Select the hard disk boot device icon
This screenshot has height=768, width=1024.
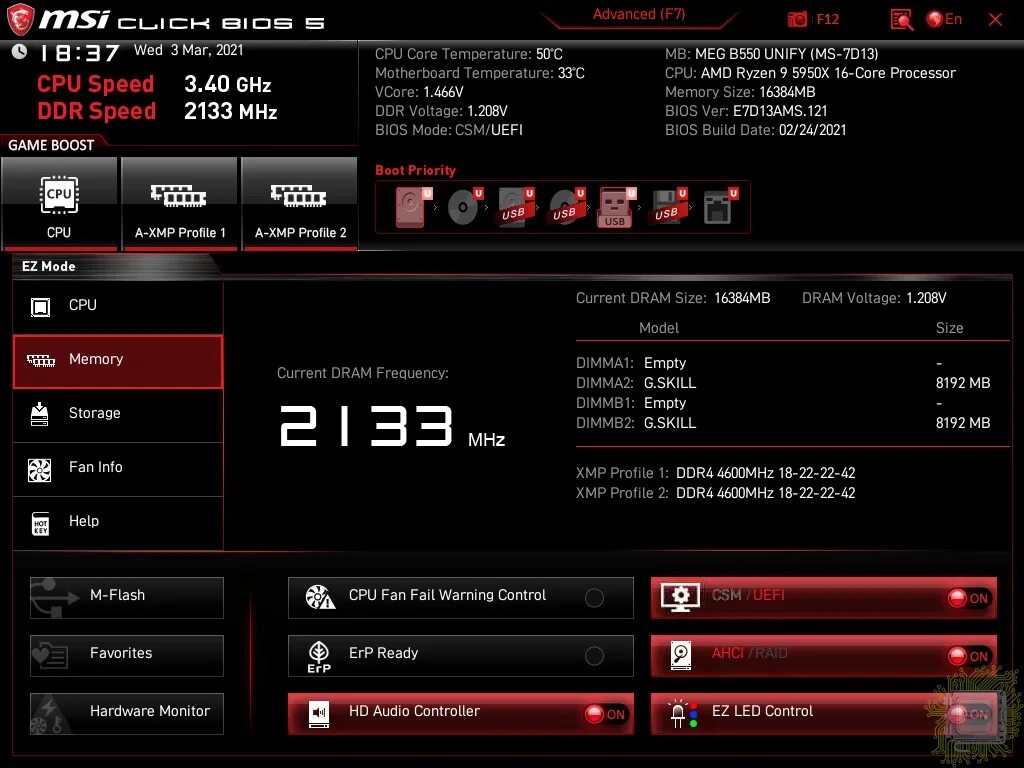[x=412, y=207]
